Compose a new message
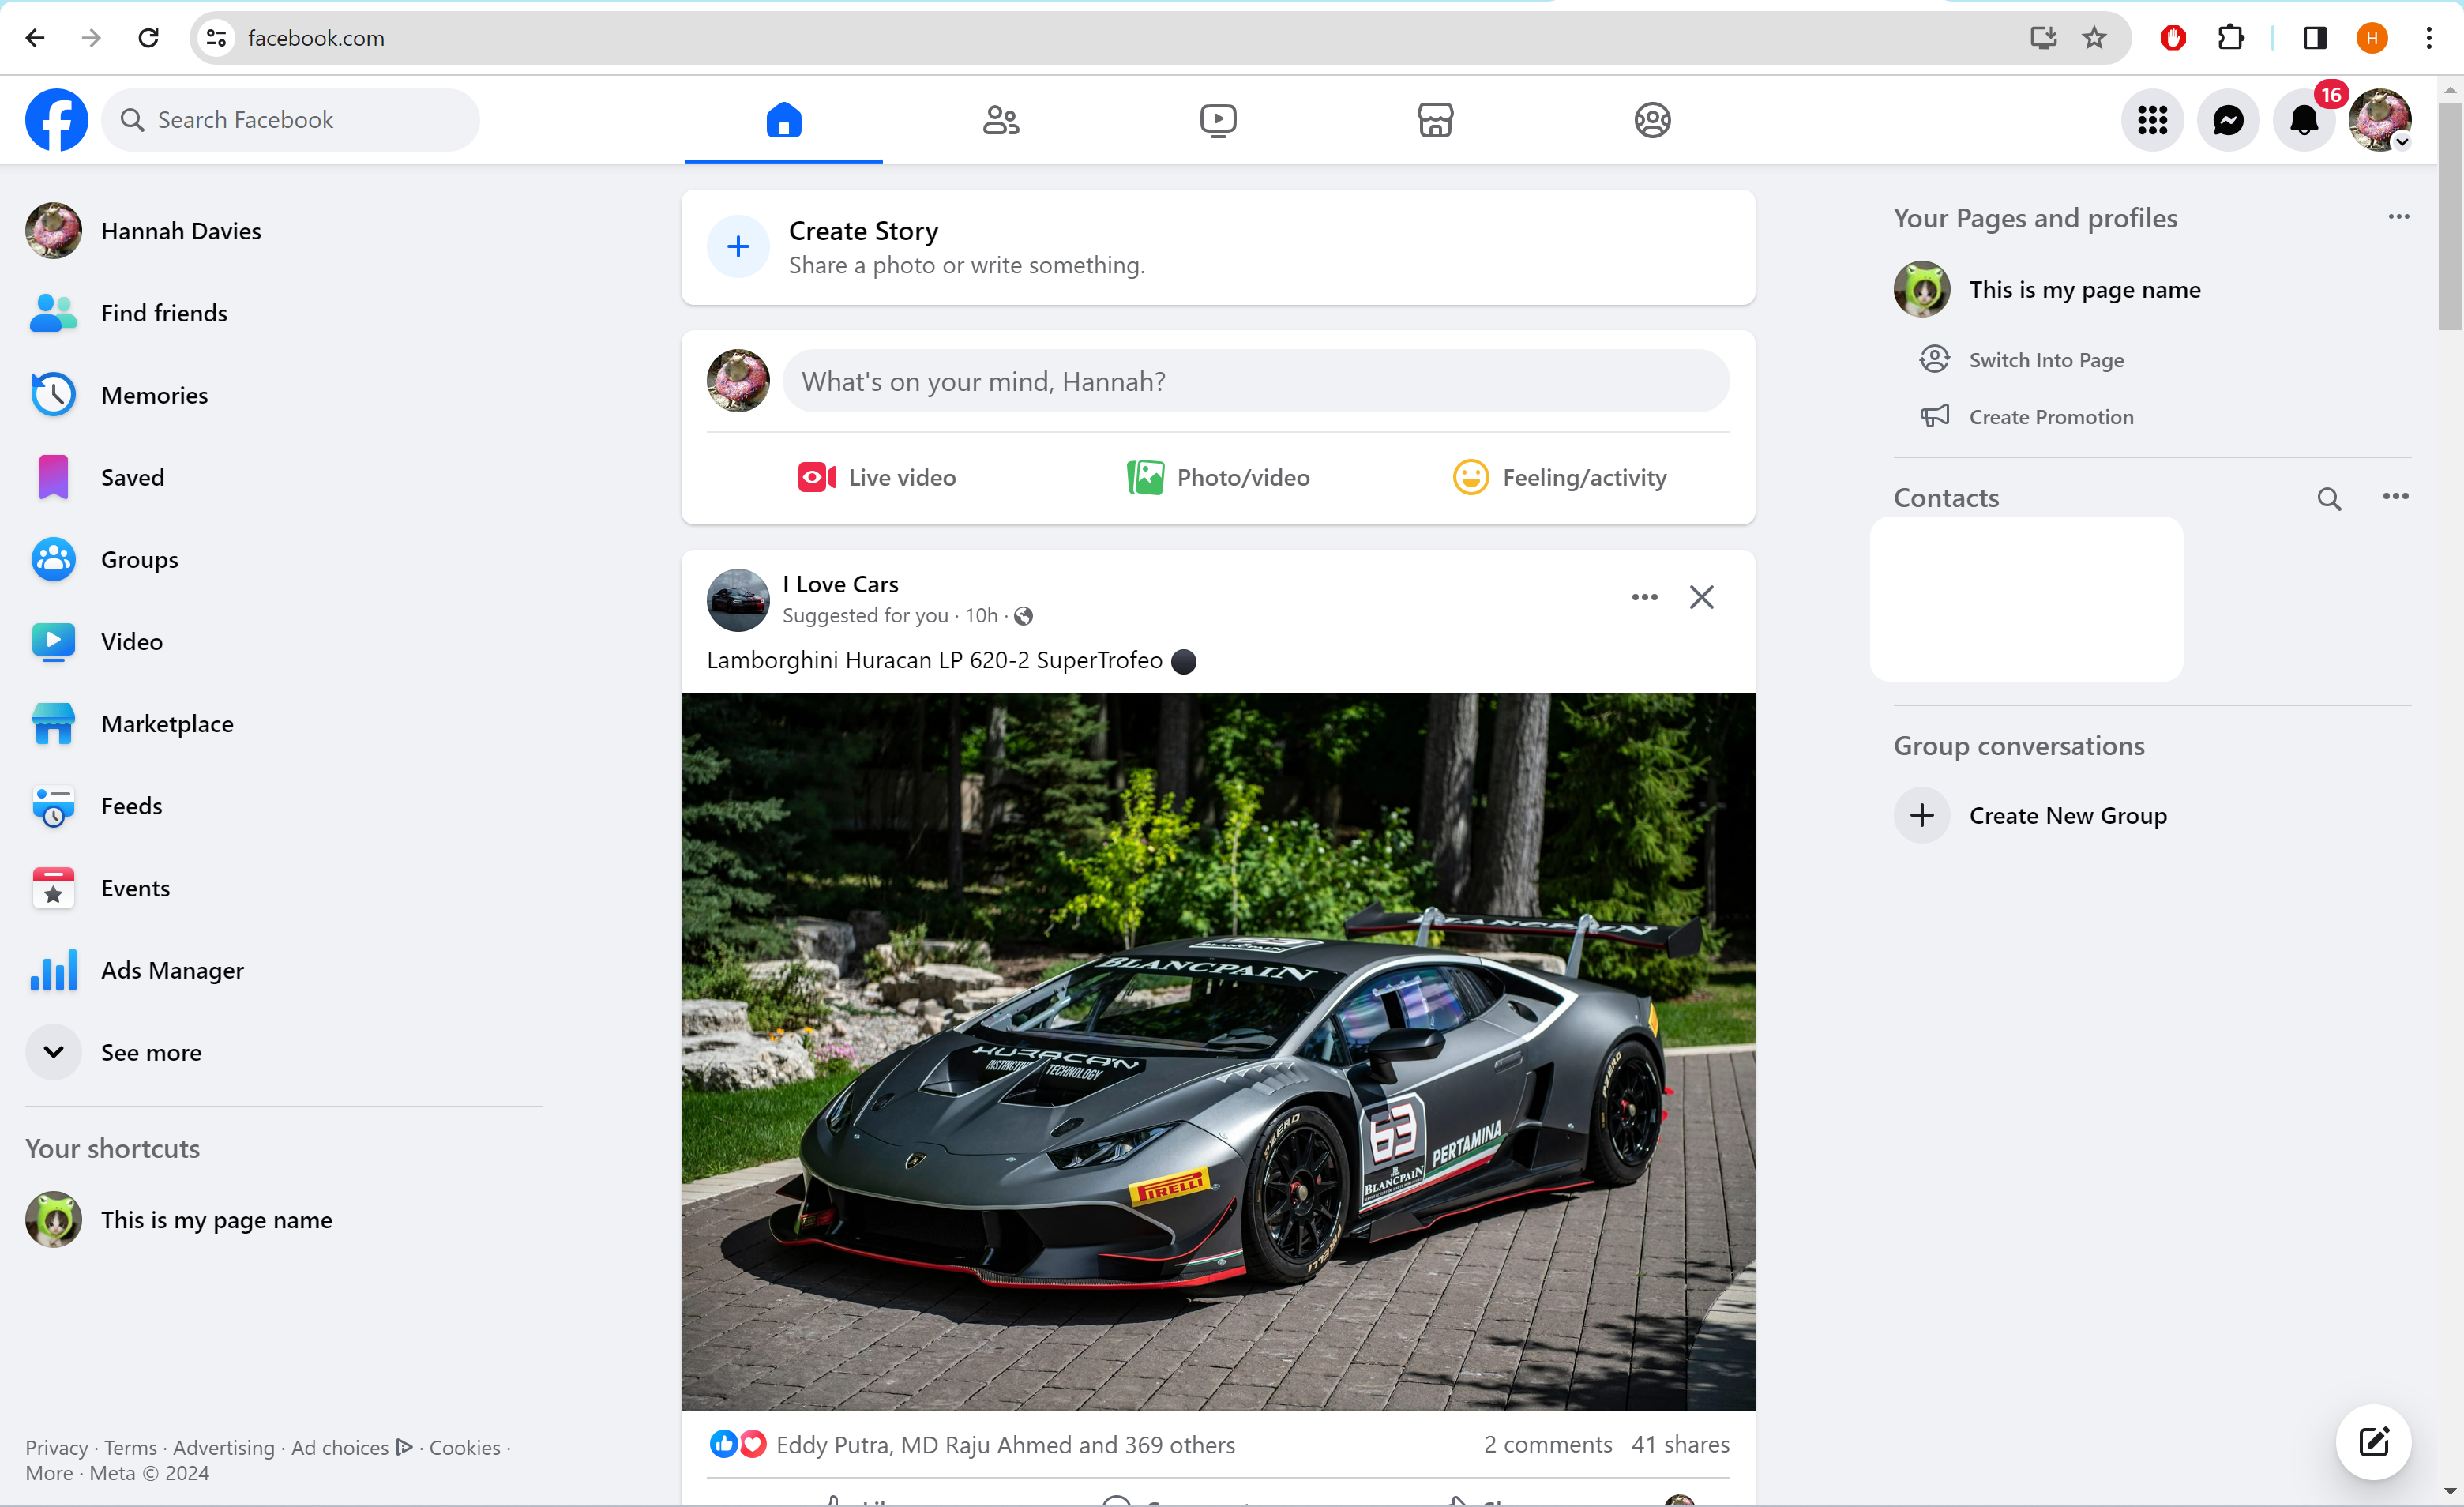The image size is (2464, 1507). pyautogui.click(x=2373, y=1441)
